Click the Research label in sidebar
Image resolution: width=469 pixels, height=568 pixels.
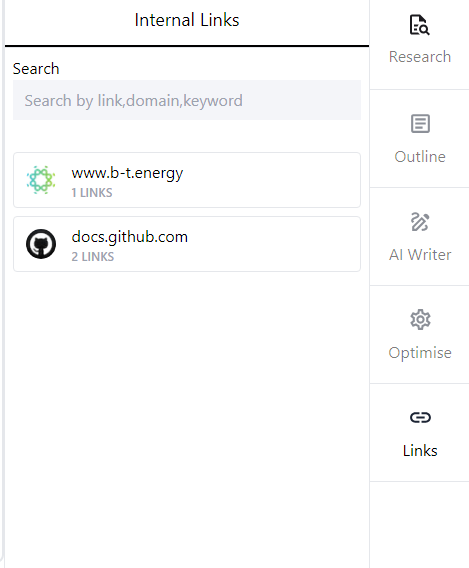[420, 57]
